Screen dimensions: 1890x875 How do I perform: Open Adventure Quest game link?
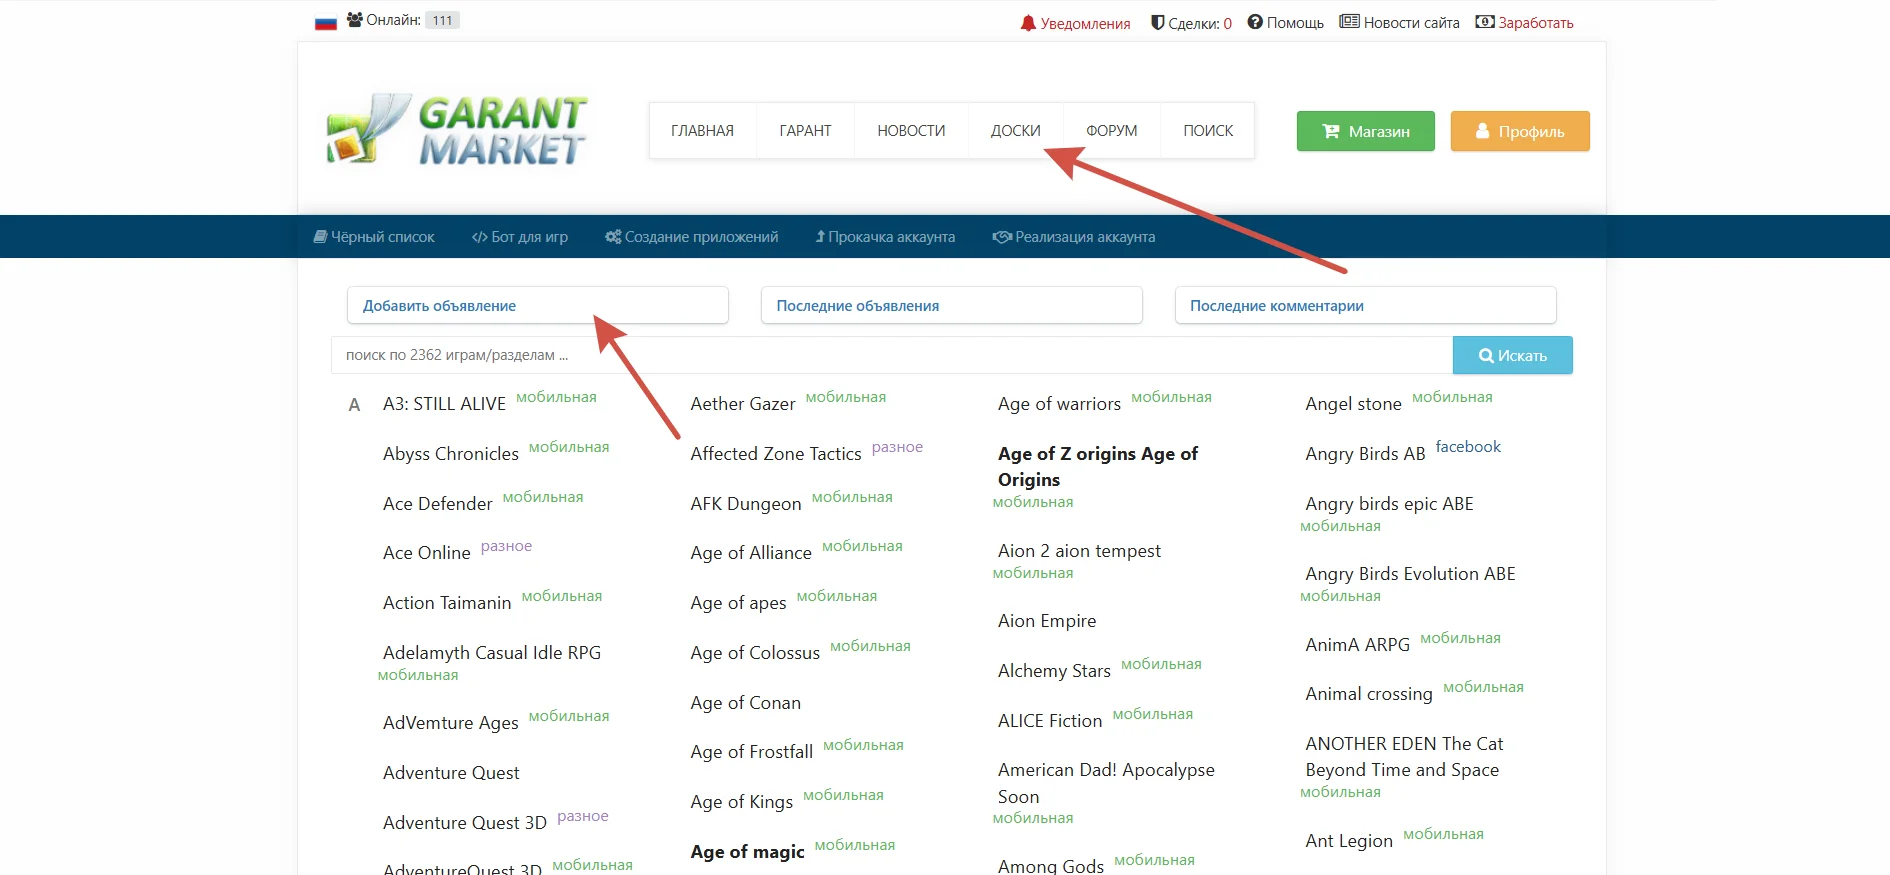coord(451,773)
